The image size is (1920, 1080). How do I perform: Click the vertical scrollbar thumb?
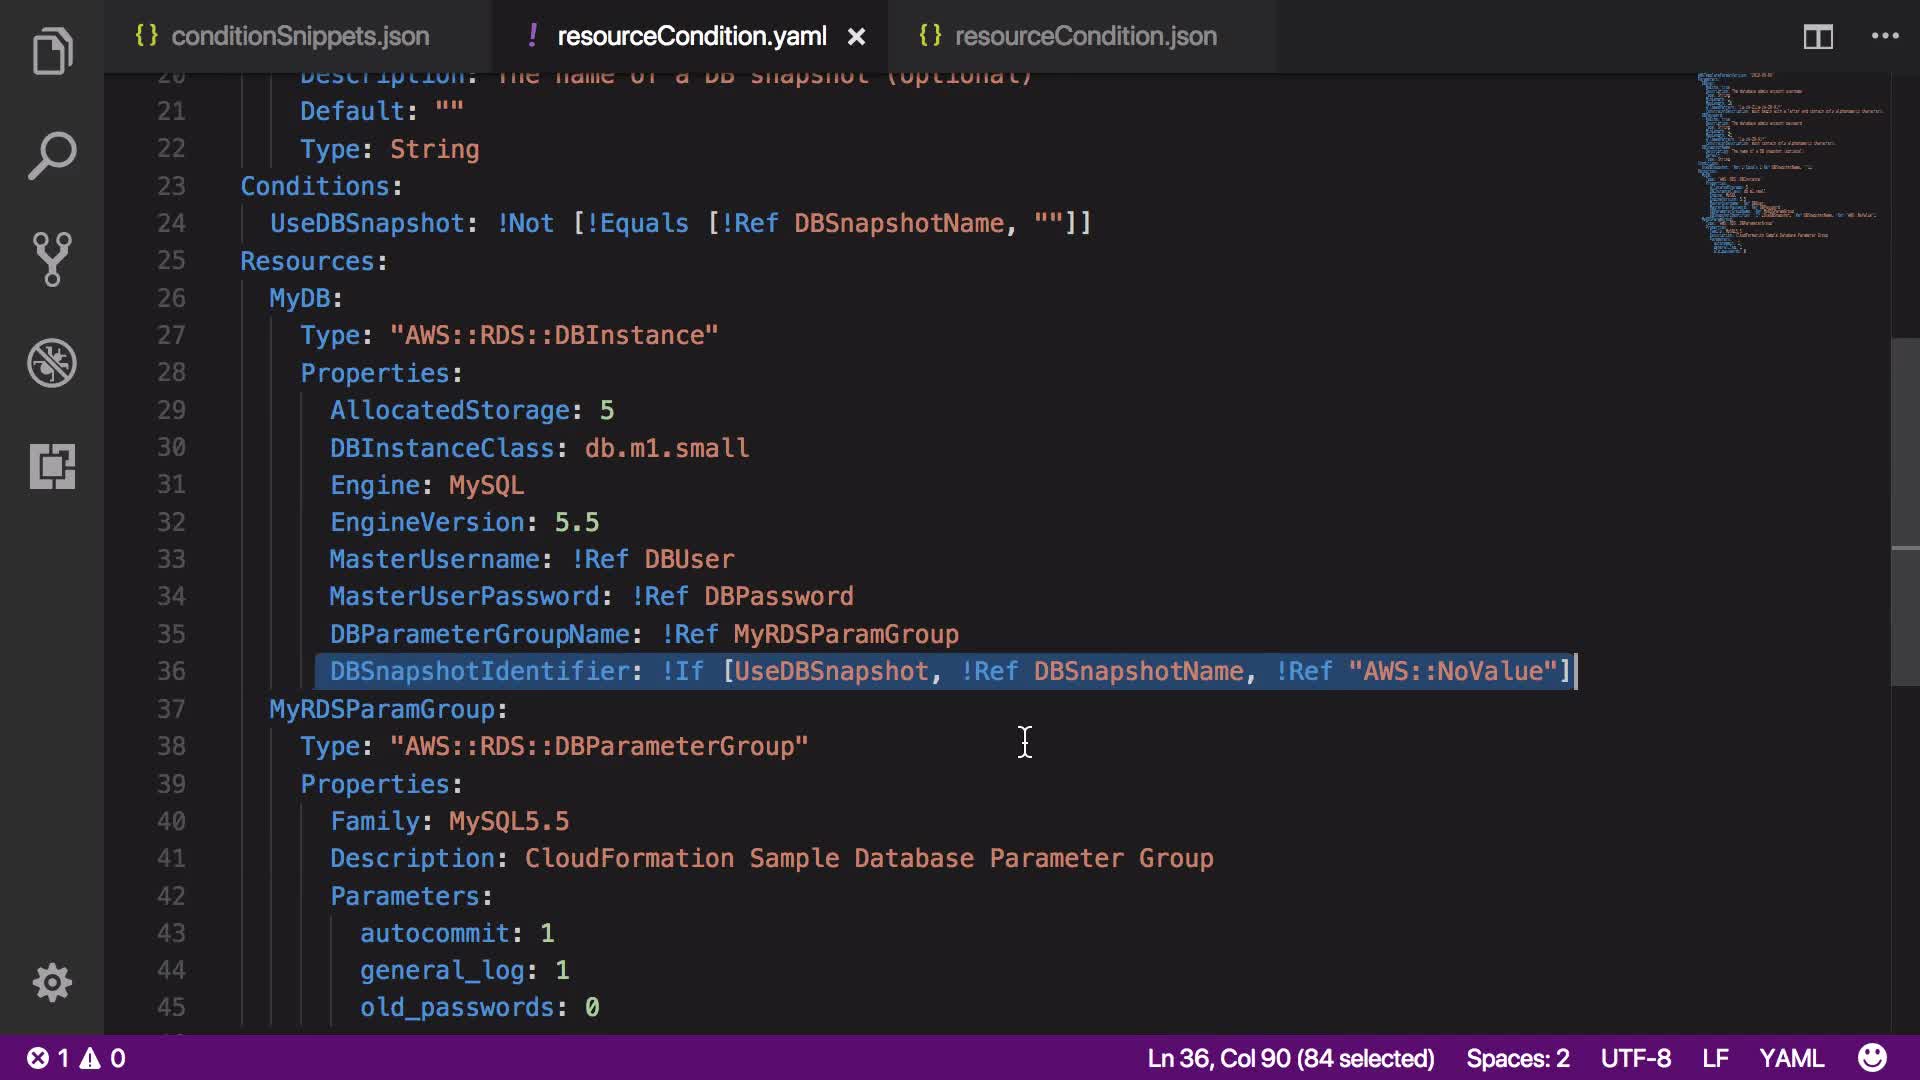pos(1904,510)
